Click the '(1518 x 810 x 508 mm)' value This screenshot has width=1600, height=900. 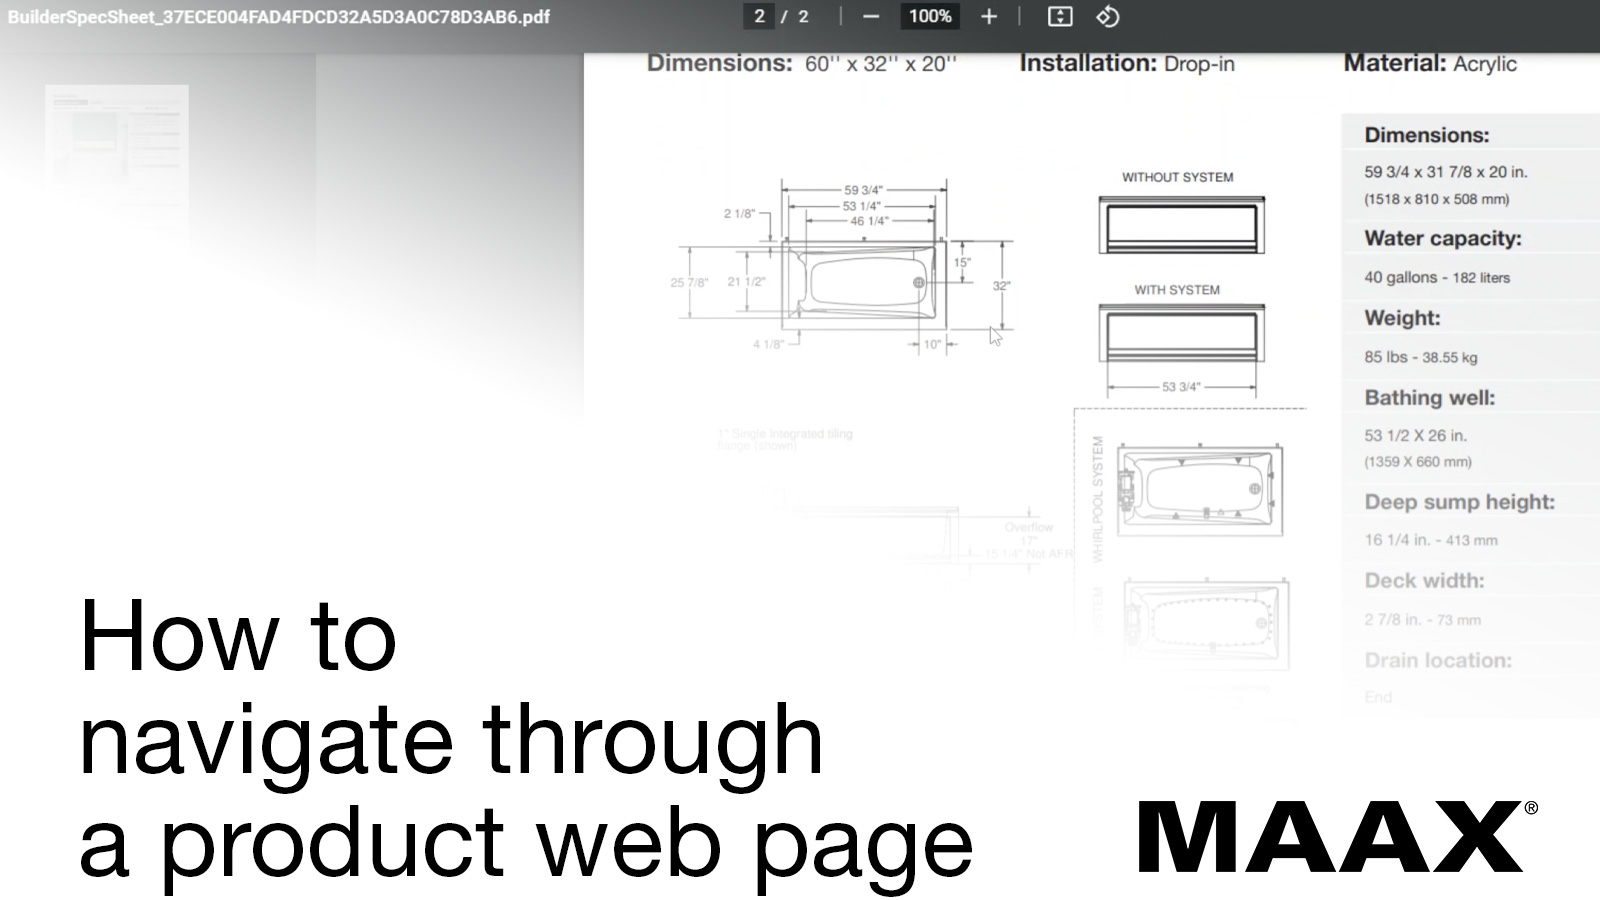pyautogui.click(x=1437, y=199)
